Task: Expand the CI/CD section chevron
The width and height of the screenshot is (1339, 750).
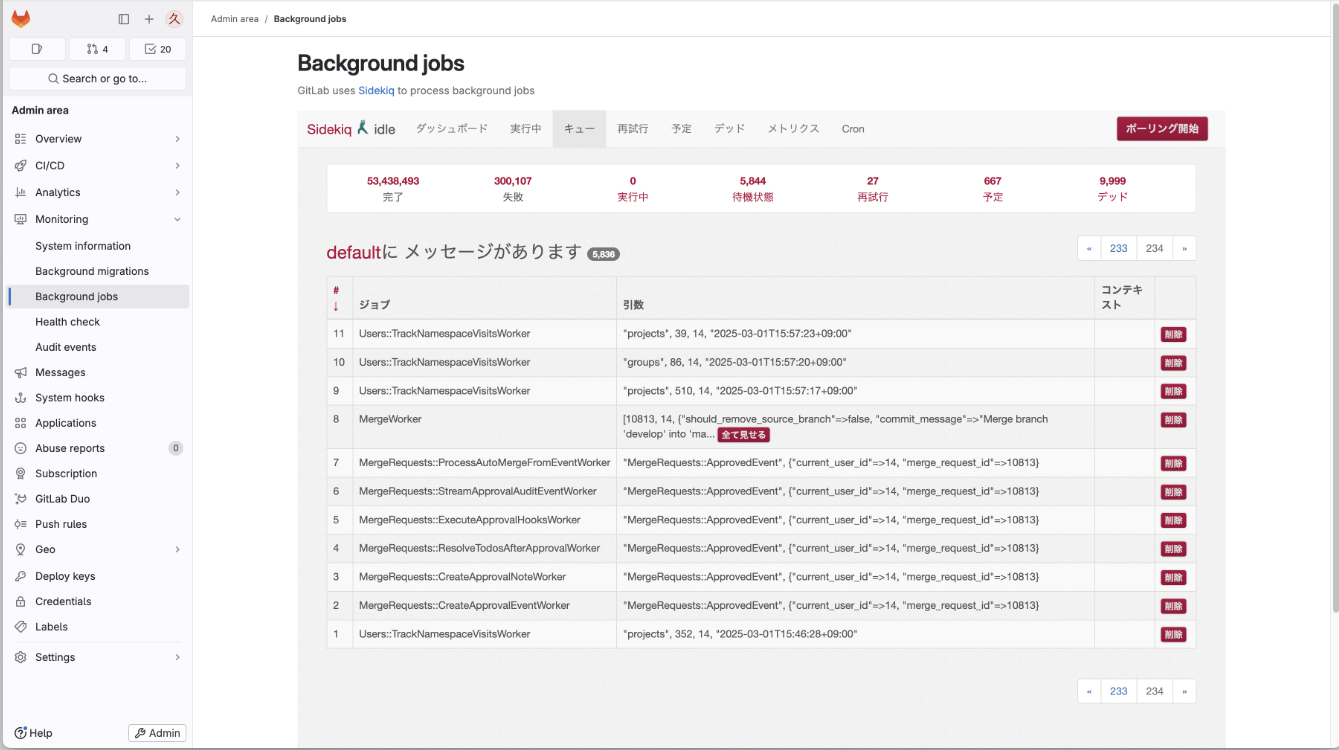Action: point(177,166)
